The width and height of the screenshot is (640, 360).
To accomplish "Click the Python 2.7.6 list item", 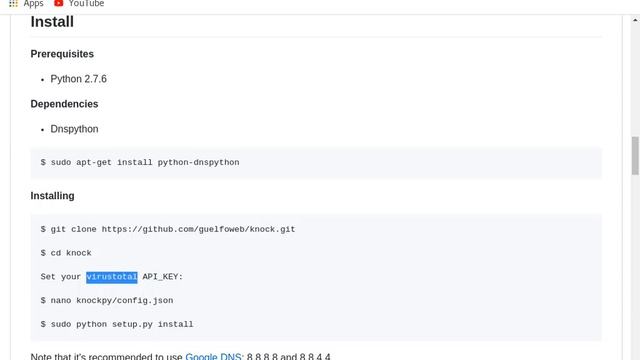I will (x=78, y=79).
